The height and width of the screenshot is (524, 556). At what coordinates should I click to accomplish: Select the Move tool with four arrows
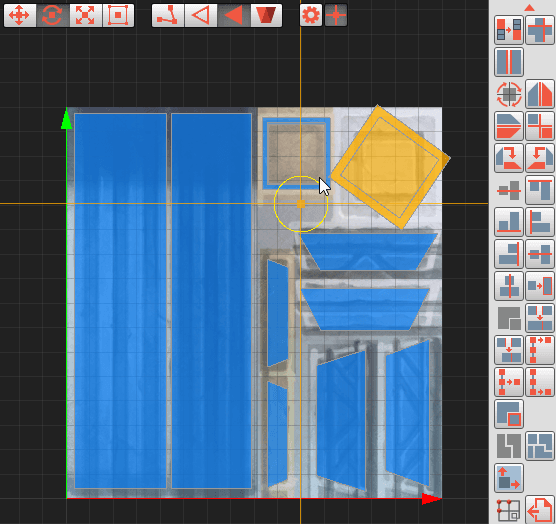coord(20,16)
